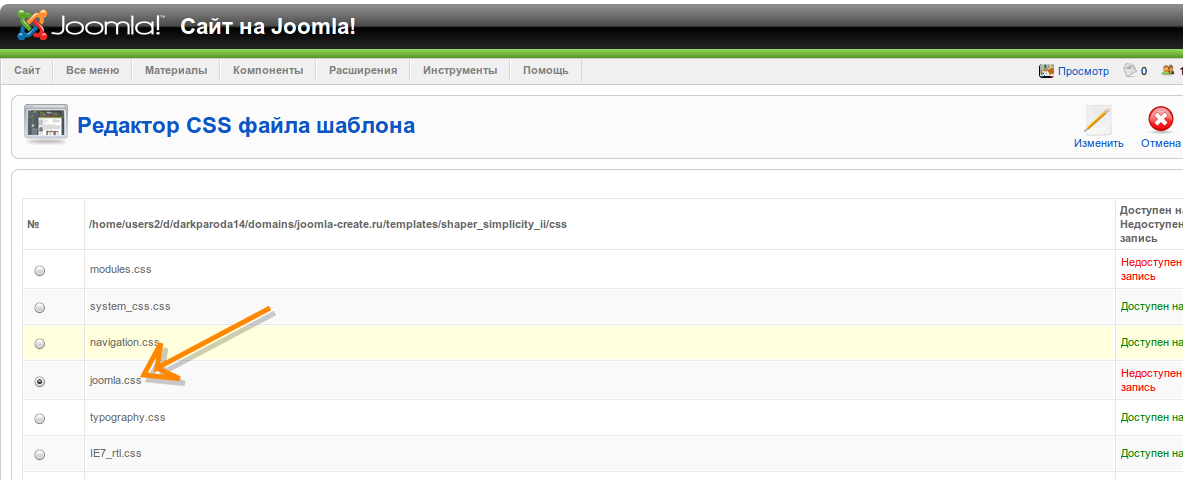The width and height of the screenshot is (1183, 480).
Task: Click the messages speech-bubble icon
Action: [x=1130, y=71]
